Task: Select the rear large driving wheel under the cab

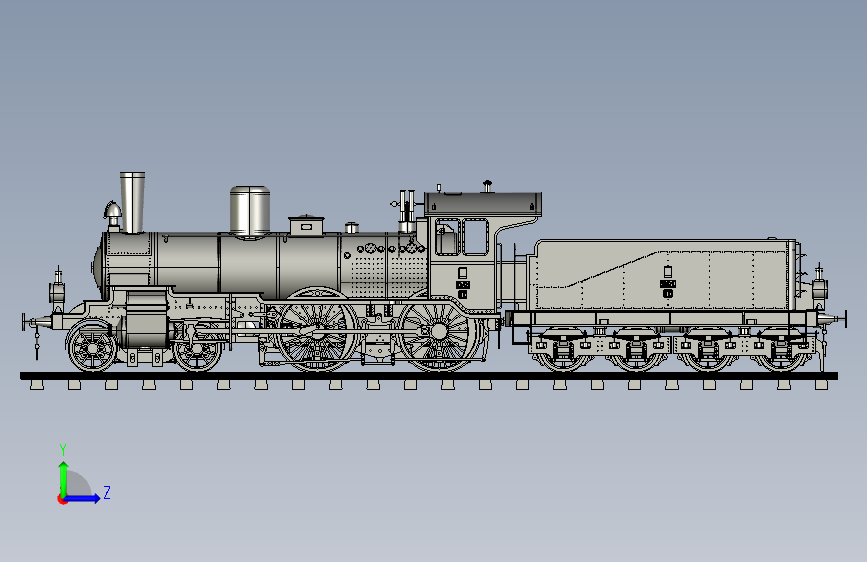Action: tap(439, 331)
